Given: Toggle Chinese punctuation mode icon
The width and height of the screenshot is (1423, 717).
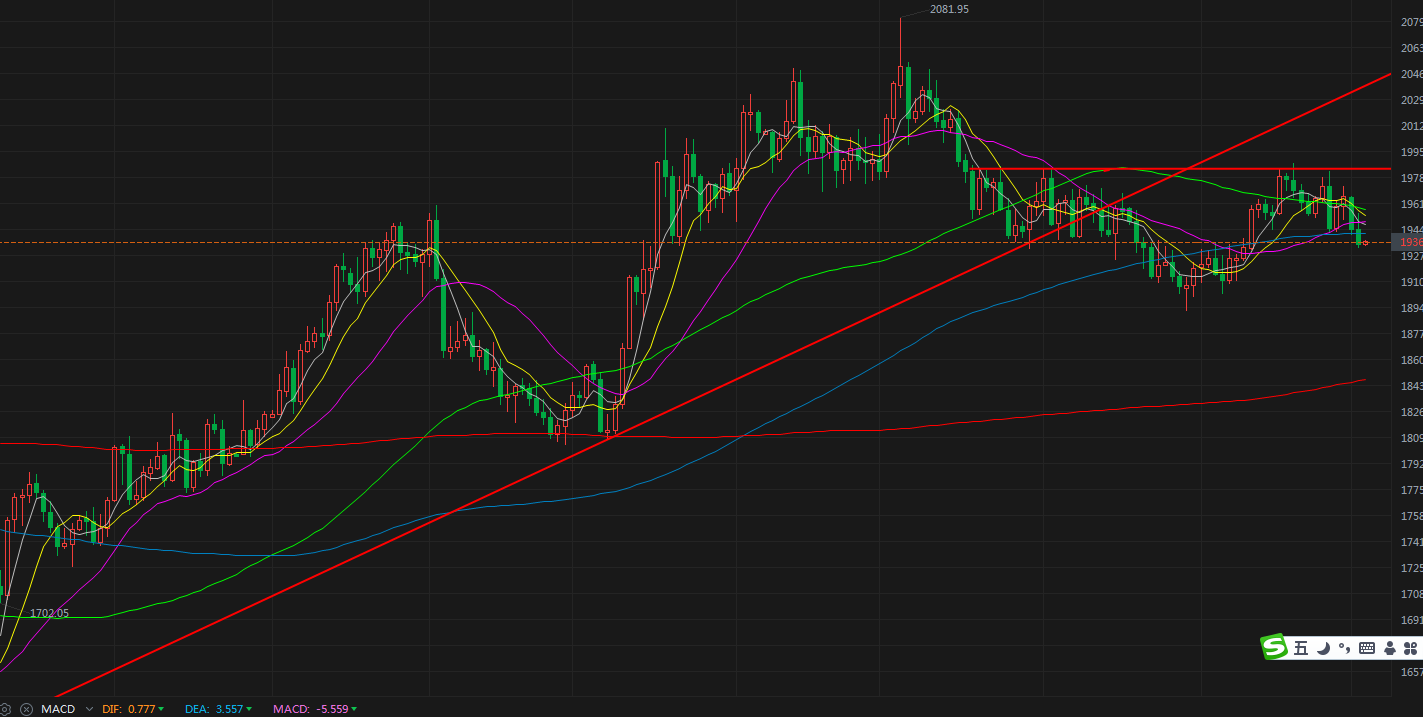Looking at the screenshot, I should [x=1345, y=648].
